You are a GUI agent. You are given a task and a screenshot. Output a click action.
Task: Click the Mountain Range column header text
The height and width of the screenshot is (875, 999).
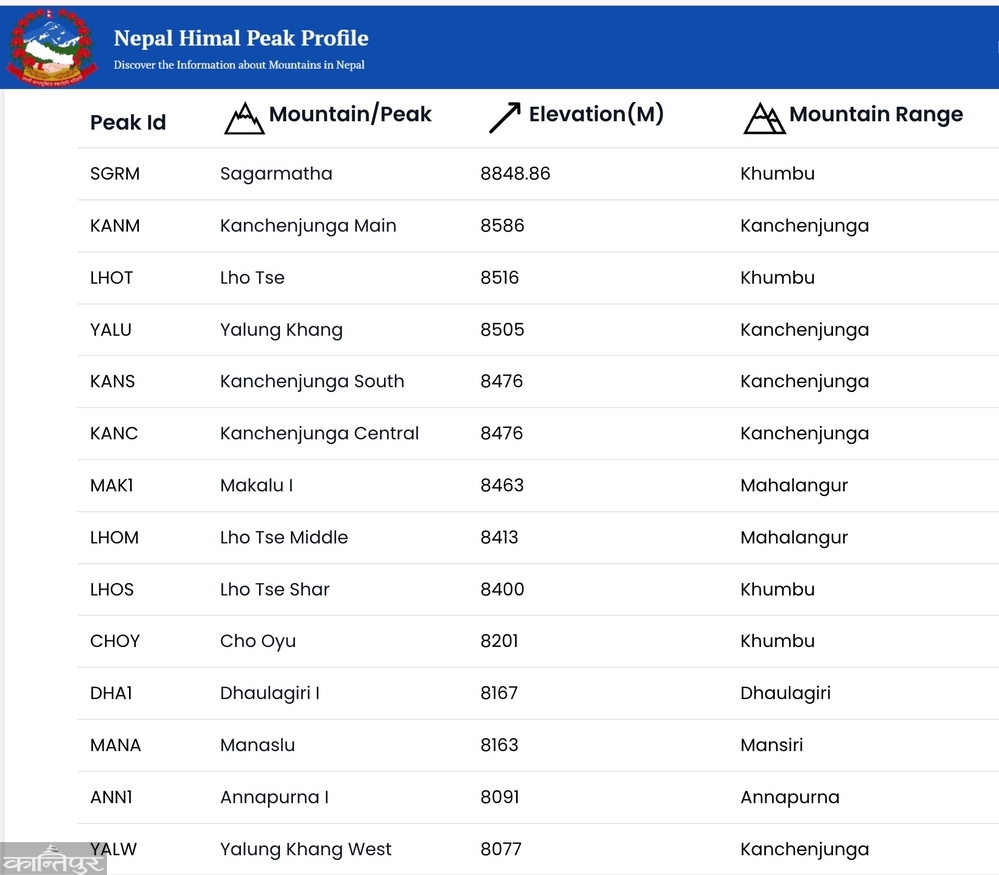(x=876, y=114)
